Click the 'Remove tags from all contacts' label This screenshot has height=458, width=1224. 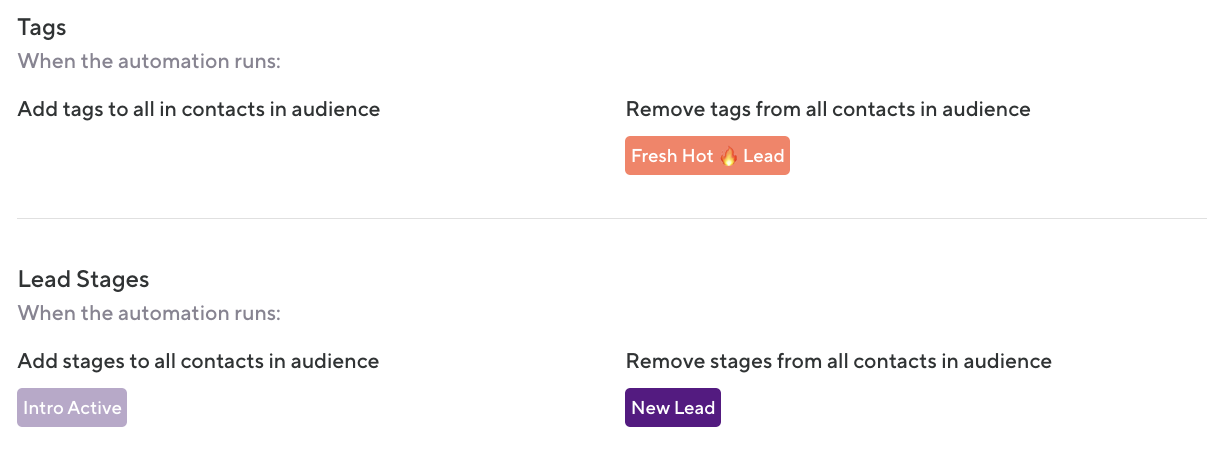(x=827, y=109)
